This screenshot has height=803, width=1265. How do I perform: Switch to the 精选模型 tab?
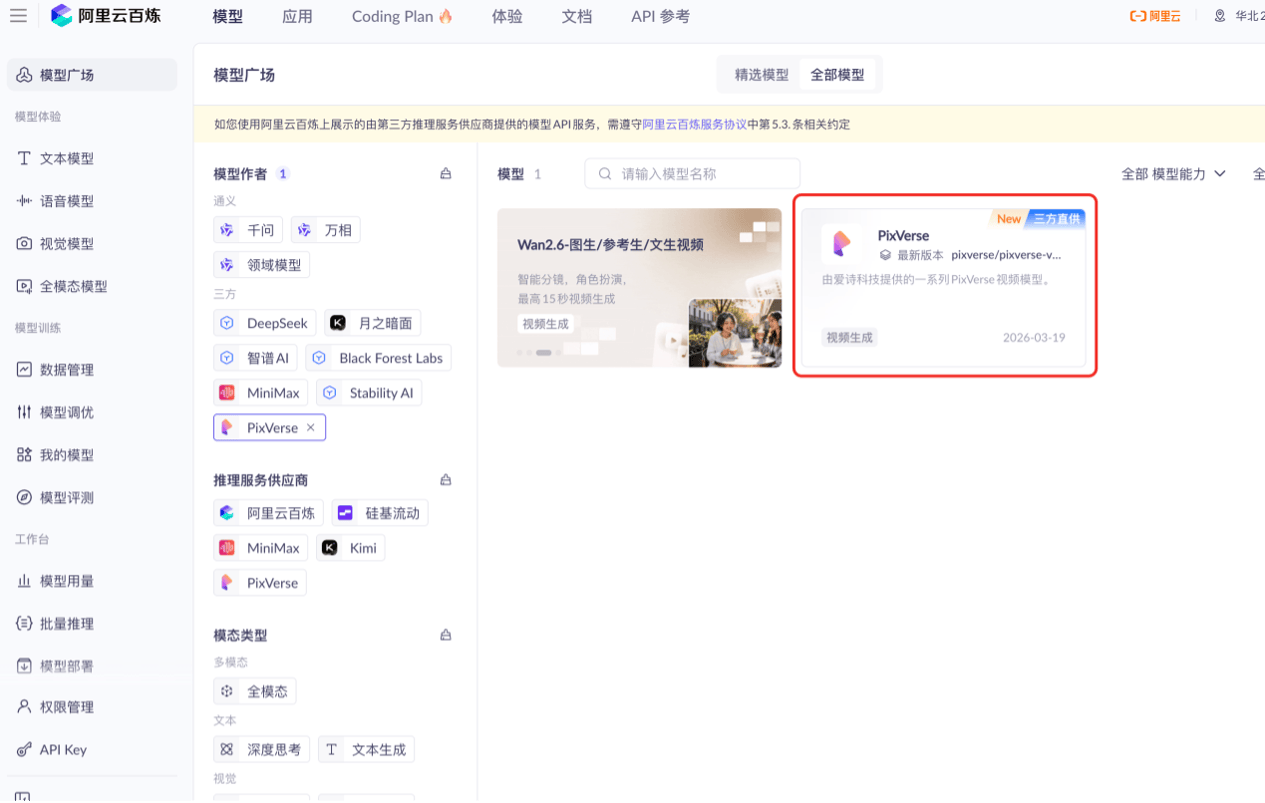(x=761, y=75)
